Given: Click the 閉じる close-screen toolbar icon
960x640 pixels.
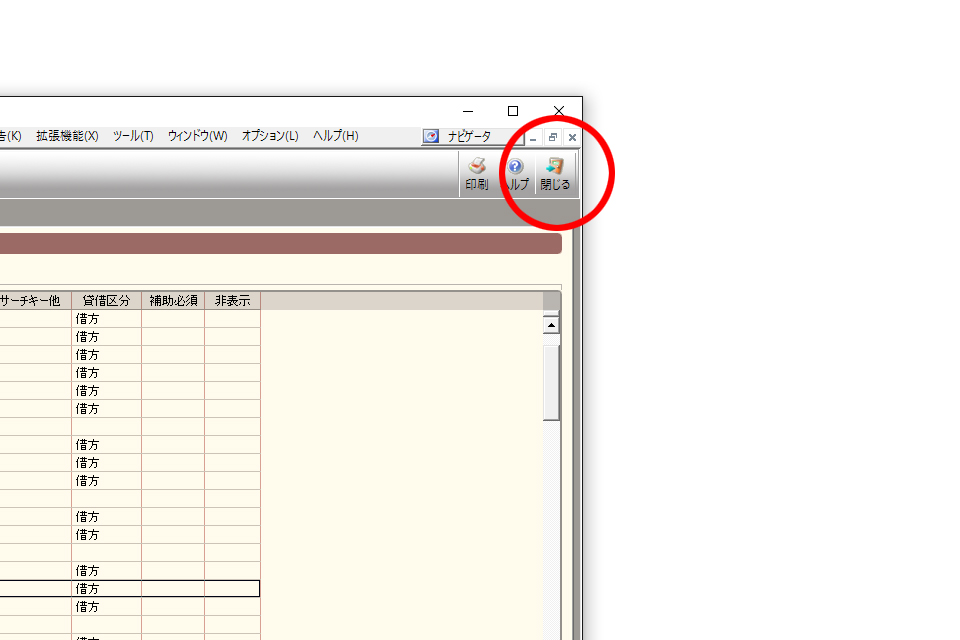Looking at the screenshot, I should (555, 174).
